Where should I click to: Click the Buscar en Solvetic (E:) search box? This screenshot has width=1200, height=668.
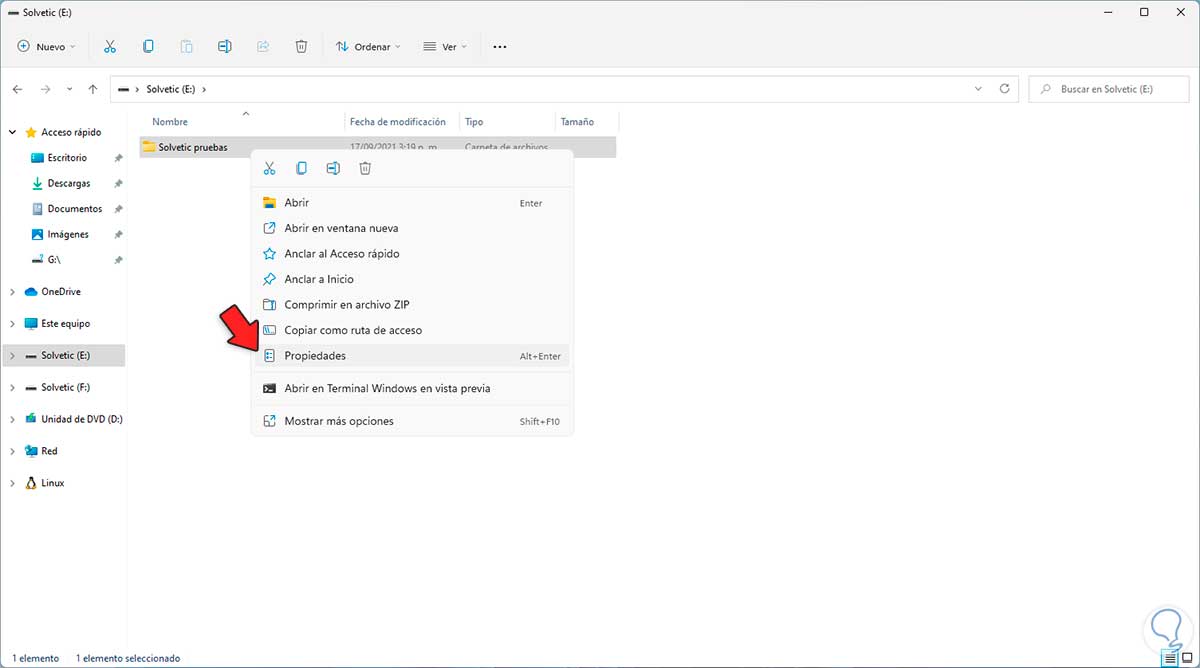1109,89
